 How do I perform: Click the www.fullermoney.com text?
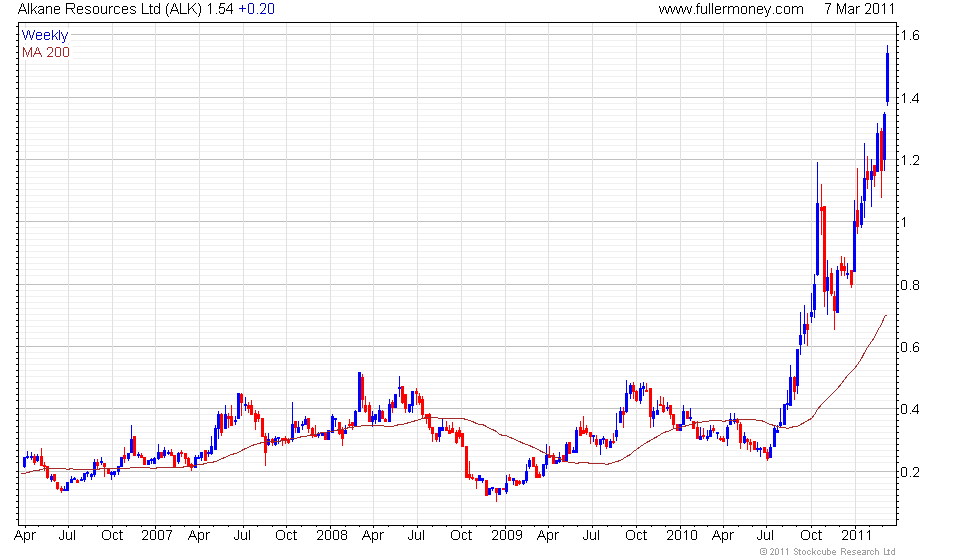point(731,9)
